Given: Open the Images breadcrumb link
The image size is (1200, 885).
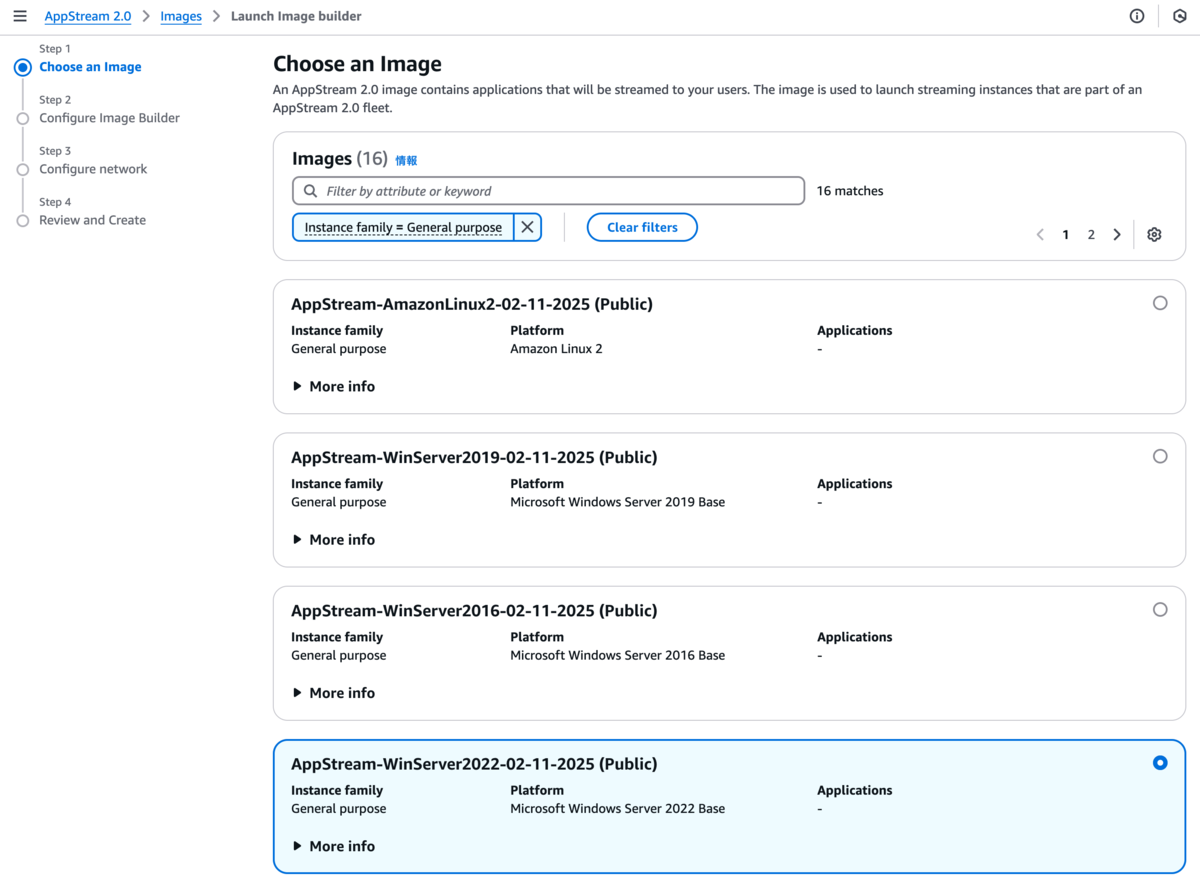Looking at the screenshot, I should coord(181,16).
